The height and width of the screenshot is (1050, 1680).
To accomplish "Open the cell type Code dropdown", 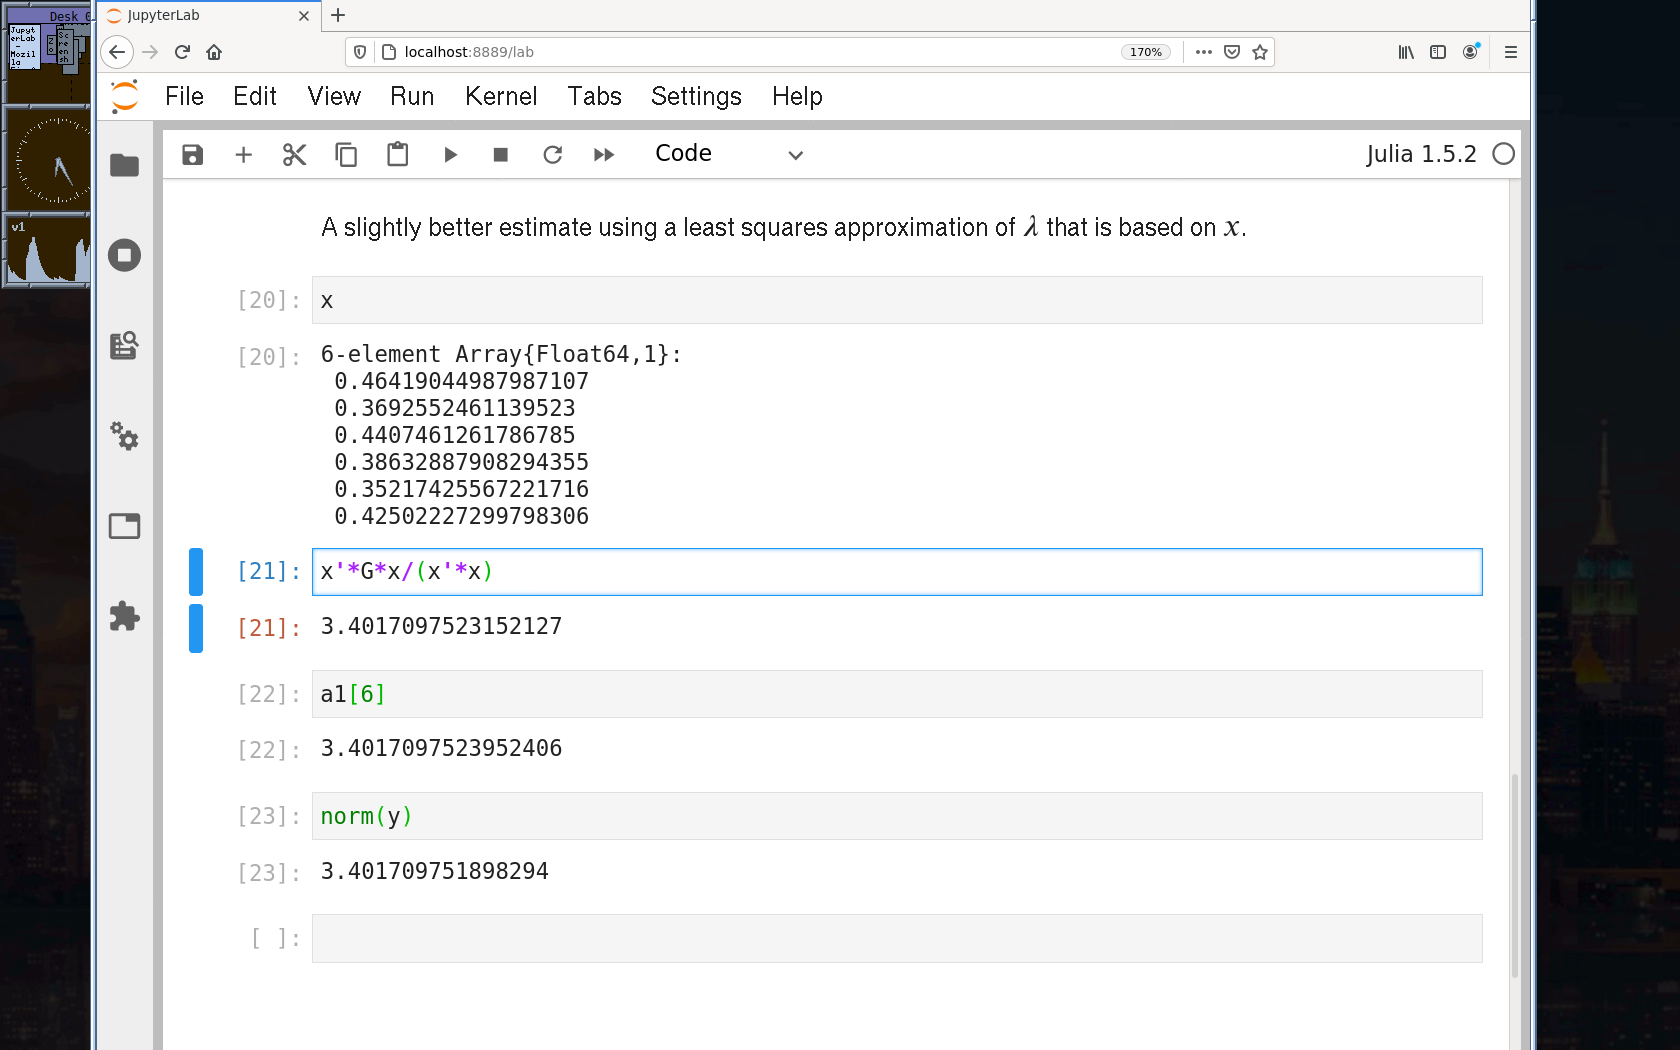I will pyautogui.click(x=728, y=155).
